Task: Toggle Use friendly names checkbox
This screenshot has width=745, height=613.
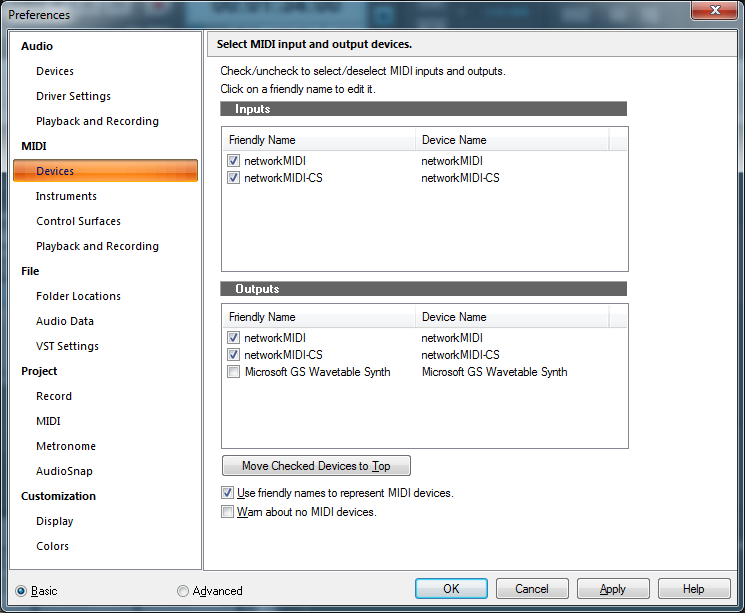Action: [227, 493]
